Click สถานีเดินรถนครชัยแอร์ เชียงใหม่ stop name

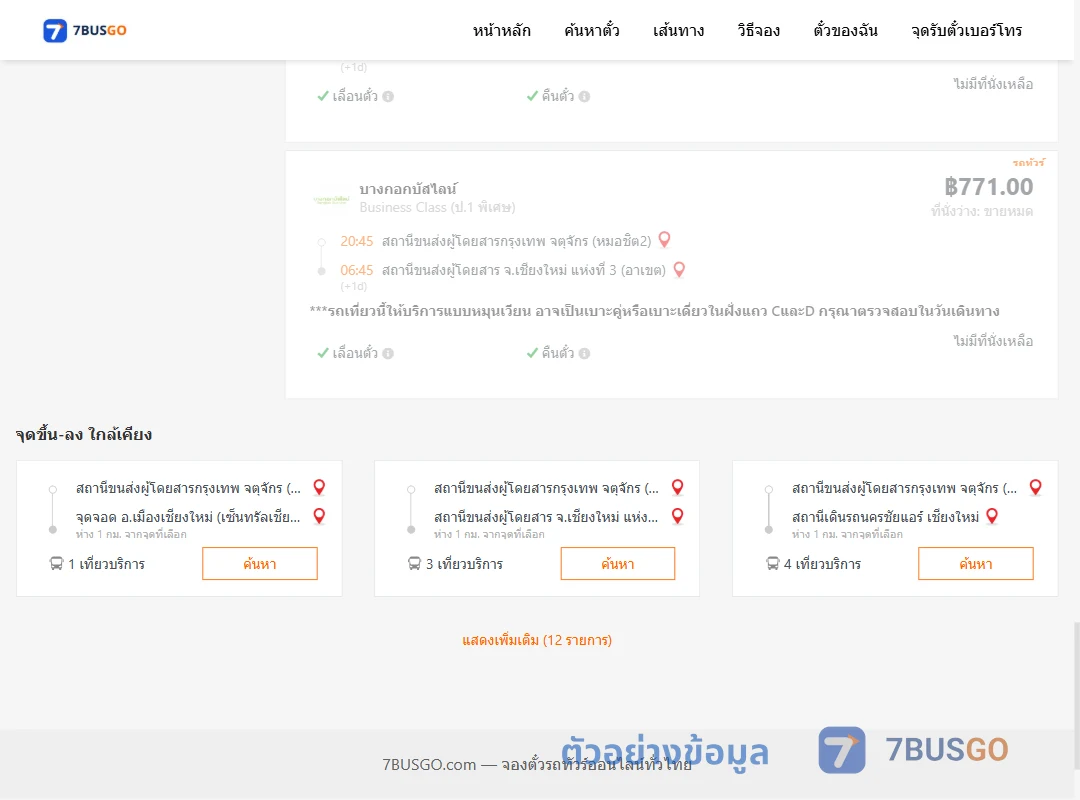(x=885, y=517)
